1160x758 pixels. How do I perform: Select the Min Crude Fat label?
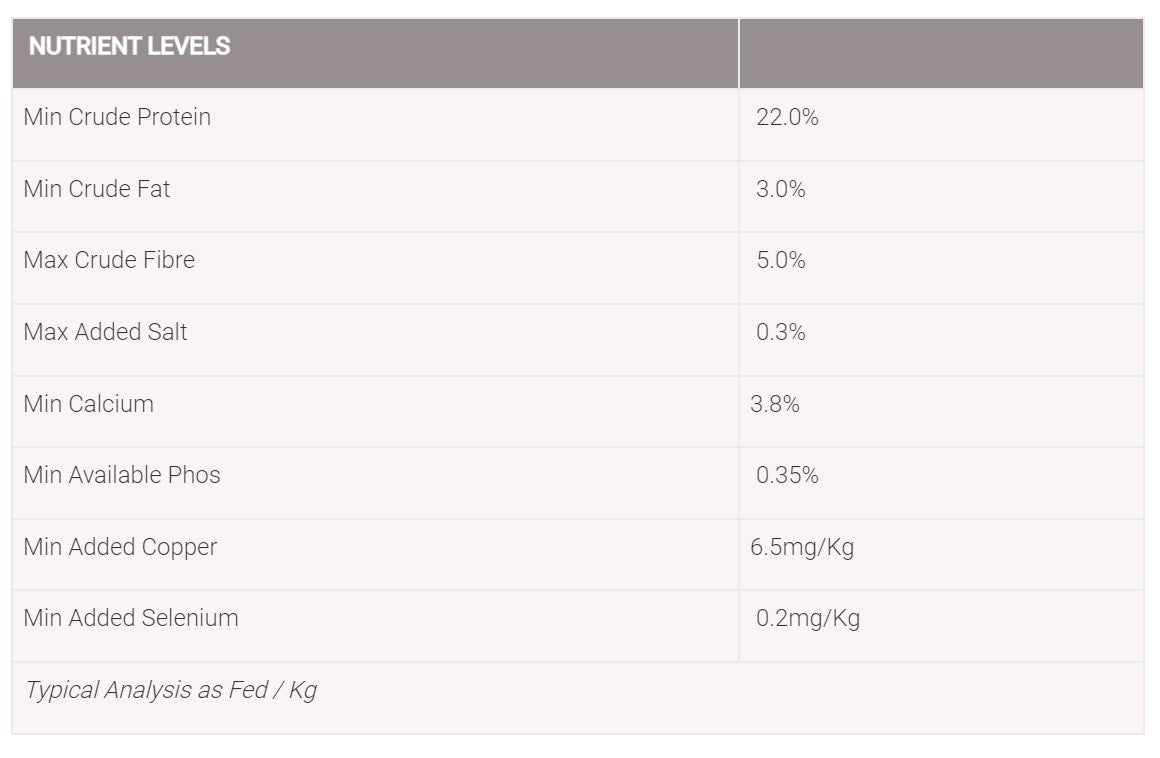click(x=97, y=189)
